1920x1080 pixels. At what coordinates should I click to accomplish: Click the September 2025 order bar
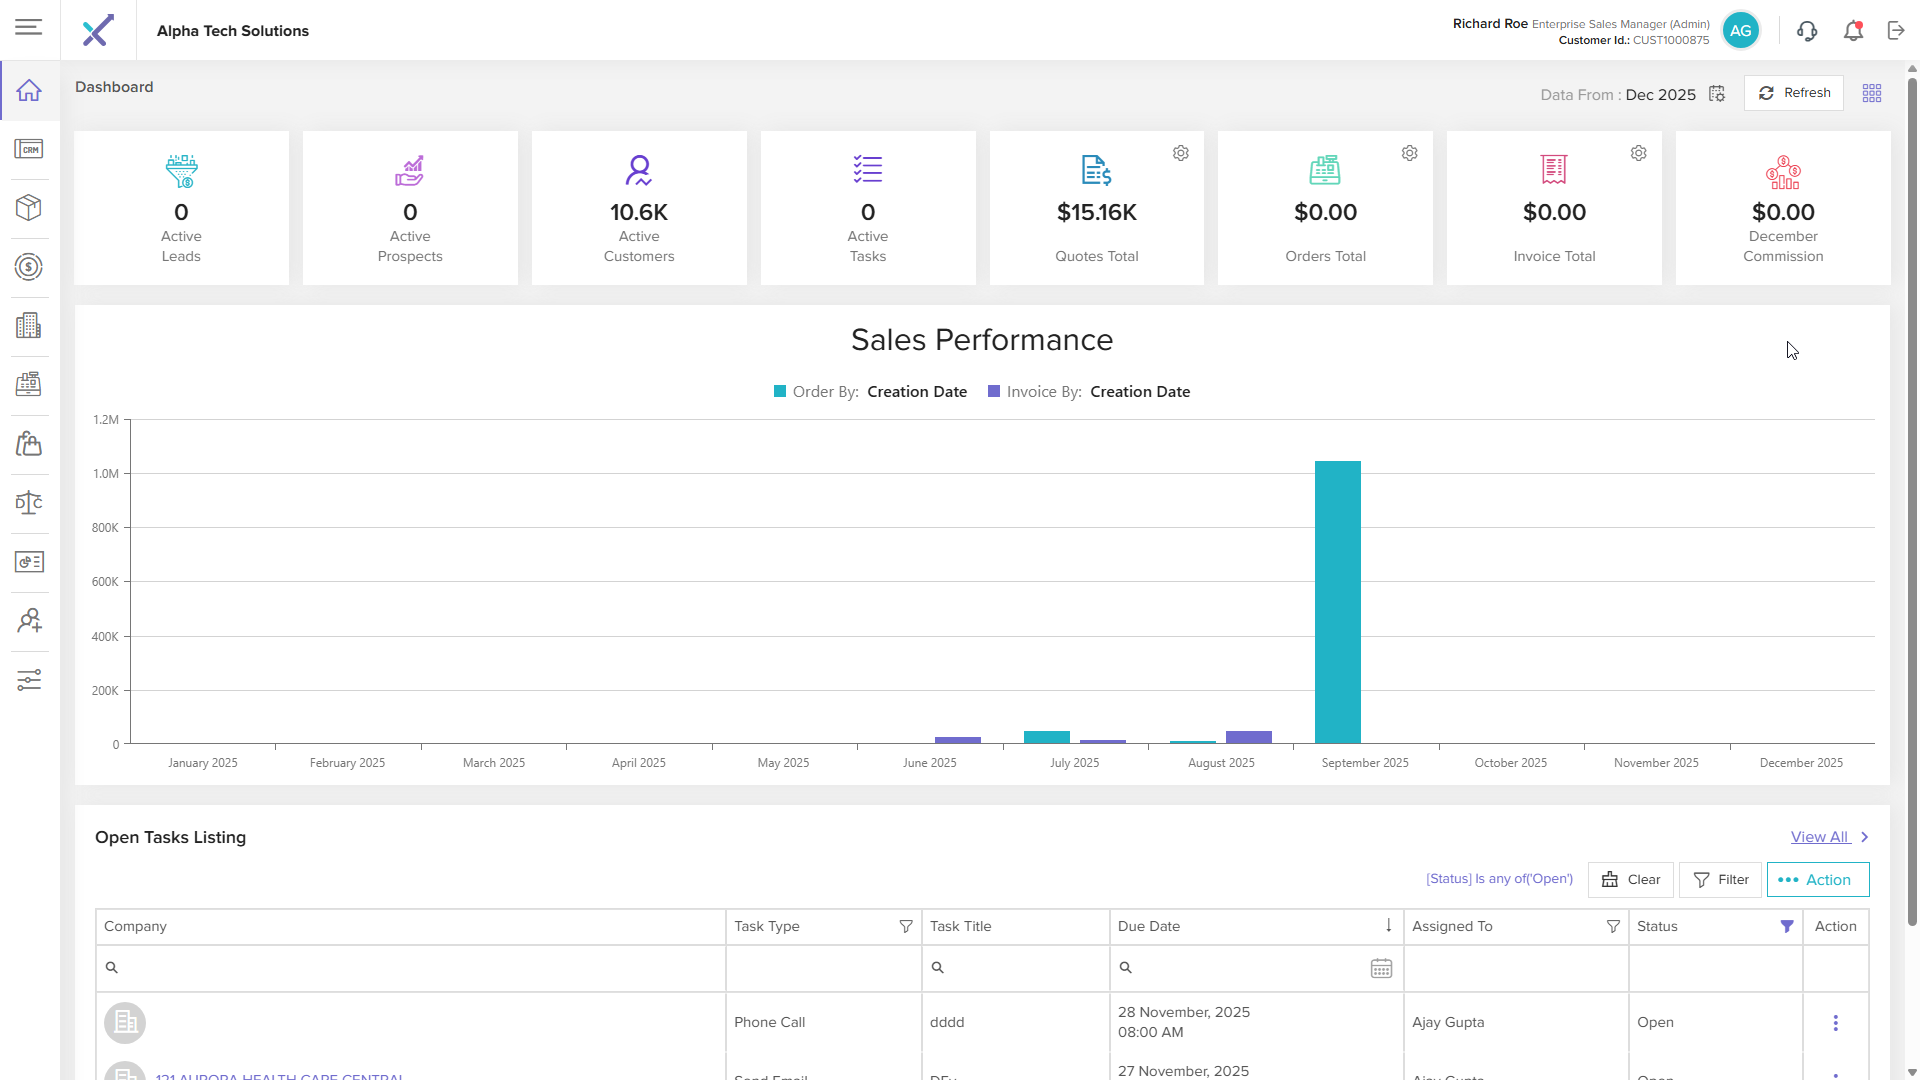[1337, 602]
